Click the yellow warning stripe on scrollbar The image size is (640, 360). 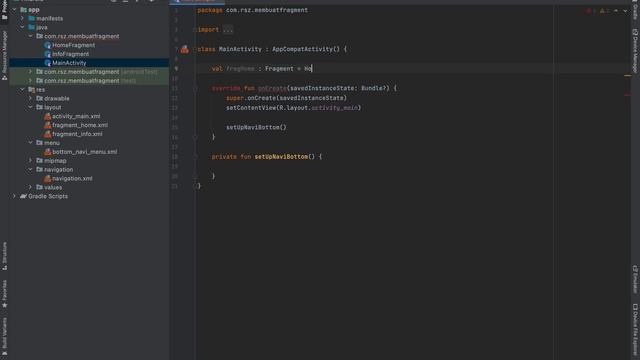tap(628, 76)
